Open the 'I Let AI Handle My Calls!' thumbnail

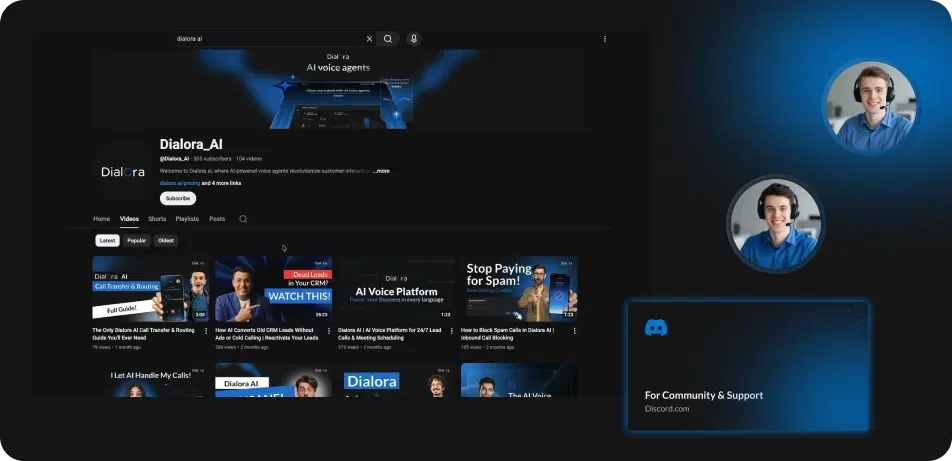[x=151, y=380]
